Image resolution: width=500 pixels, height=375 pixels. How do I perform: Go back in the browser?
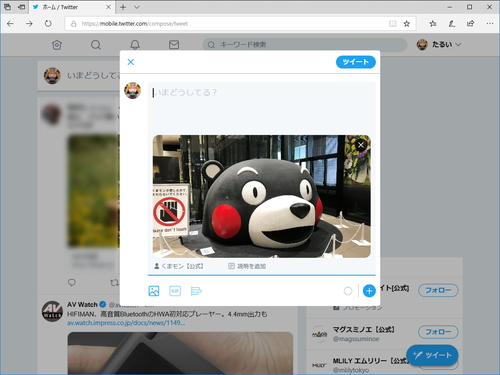point(10,24)
